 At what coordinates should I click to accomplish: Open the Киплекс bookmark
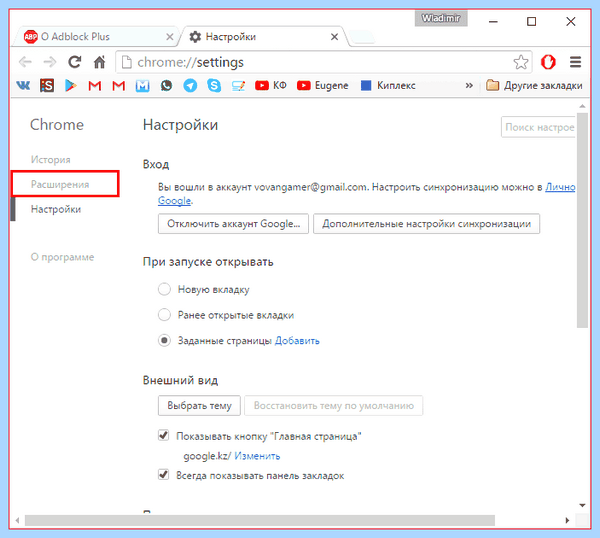[x=388, y=85]
